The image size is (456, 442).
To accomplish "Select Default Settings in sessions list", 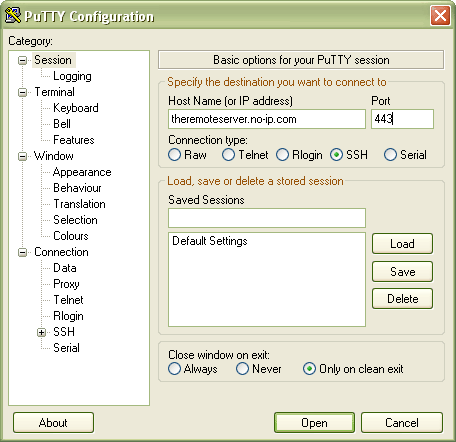I will click(210, 241).
